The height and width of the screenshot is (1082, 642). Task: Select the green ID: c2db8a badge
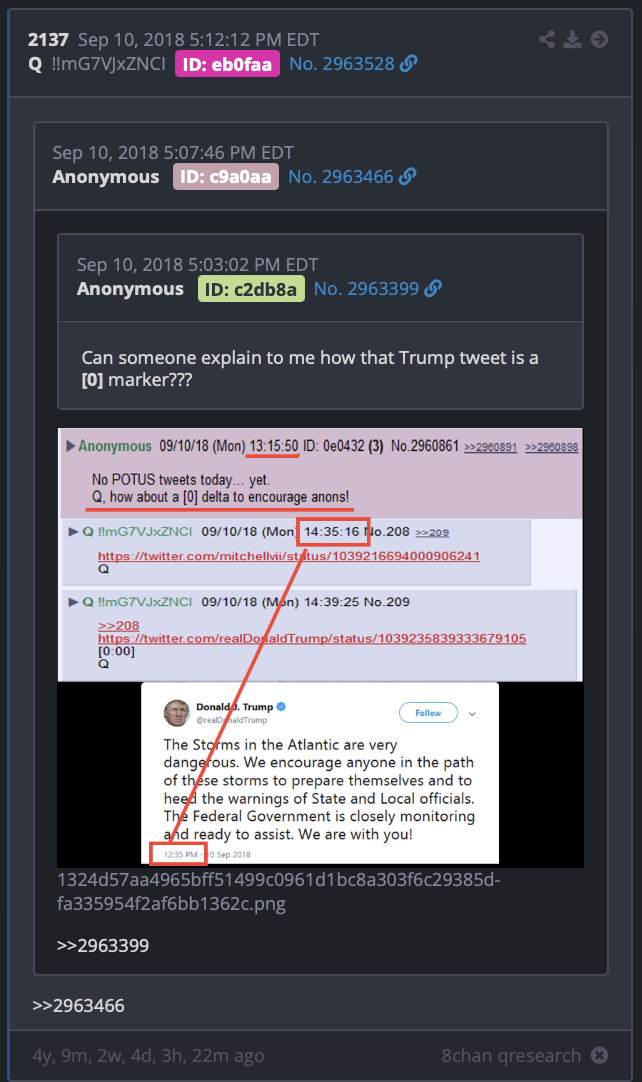coord(251,289)
